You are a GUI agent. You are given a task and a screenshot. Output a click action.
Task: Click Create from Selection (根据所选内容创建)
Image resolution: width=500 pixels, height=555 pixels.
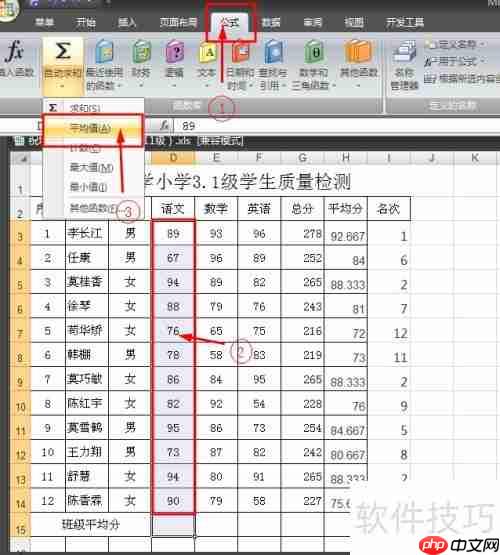pos(462,79)
